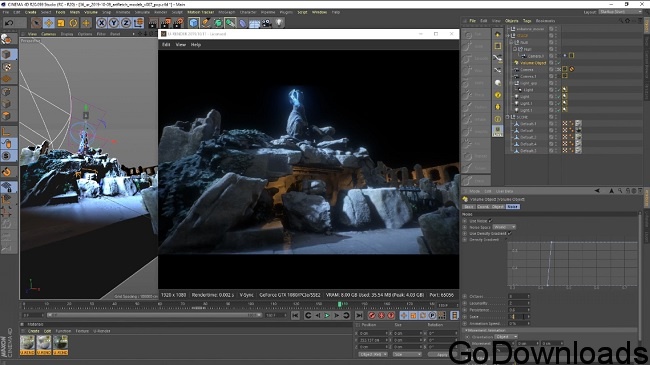The image size is (650, 365).
Task: Click the Make Editable icon
Action: [x=6, y=39]
